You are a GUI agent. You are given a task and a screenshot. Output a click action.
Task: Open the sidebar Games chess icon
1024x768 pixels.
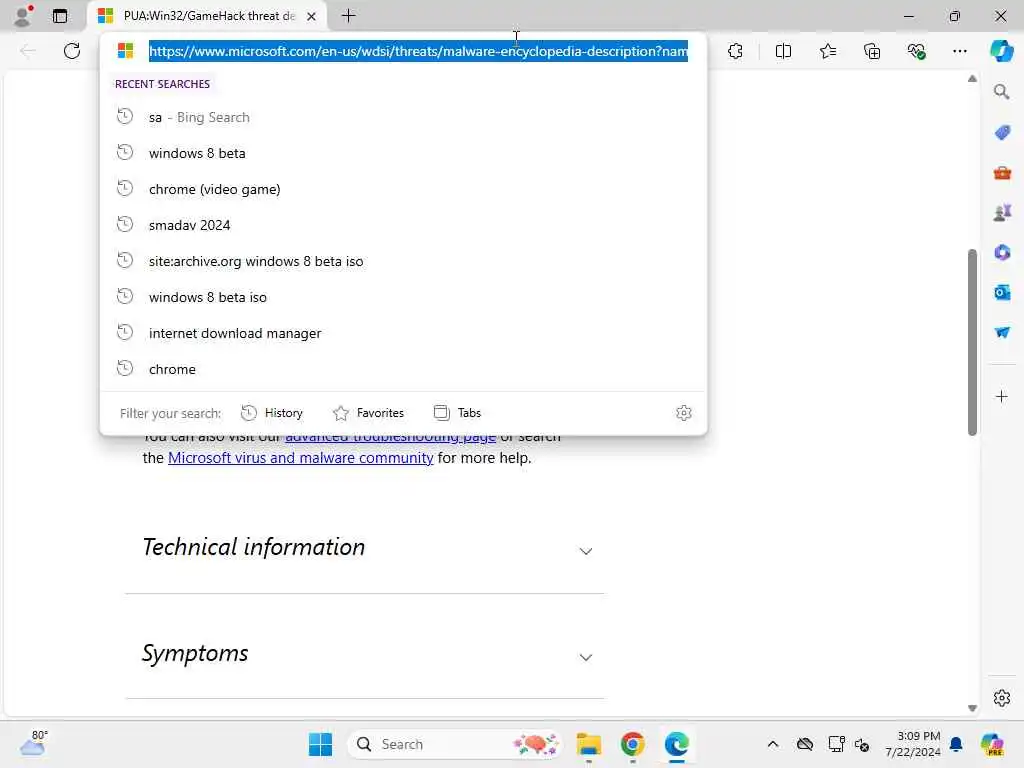click(1002, 212)
